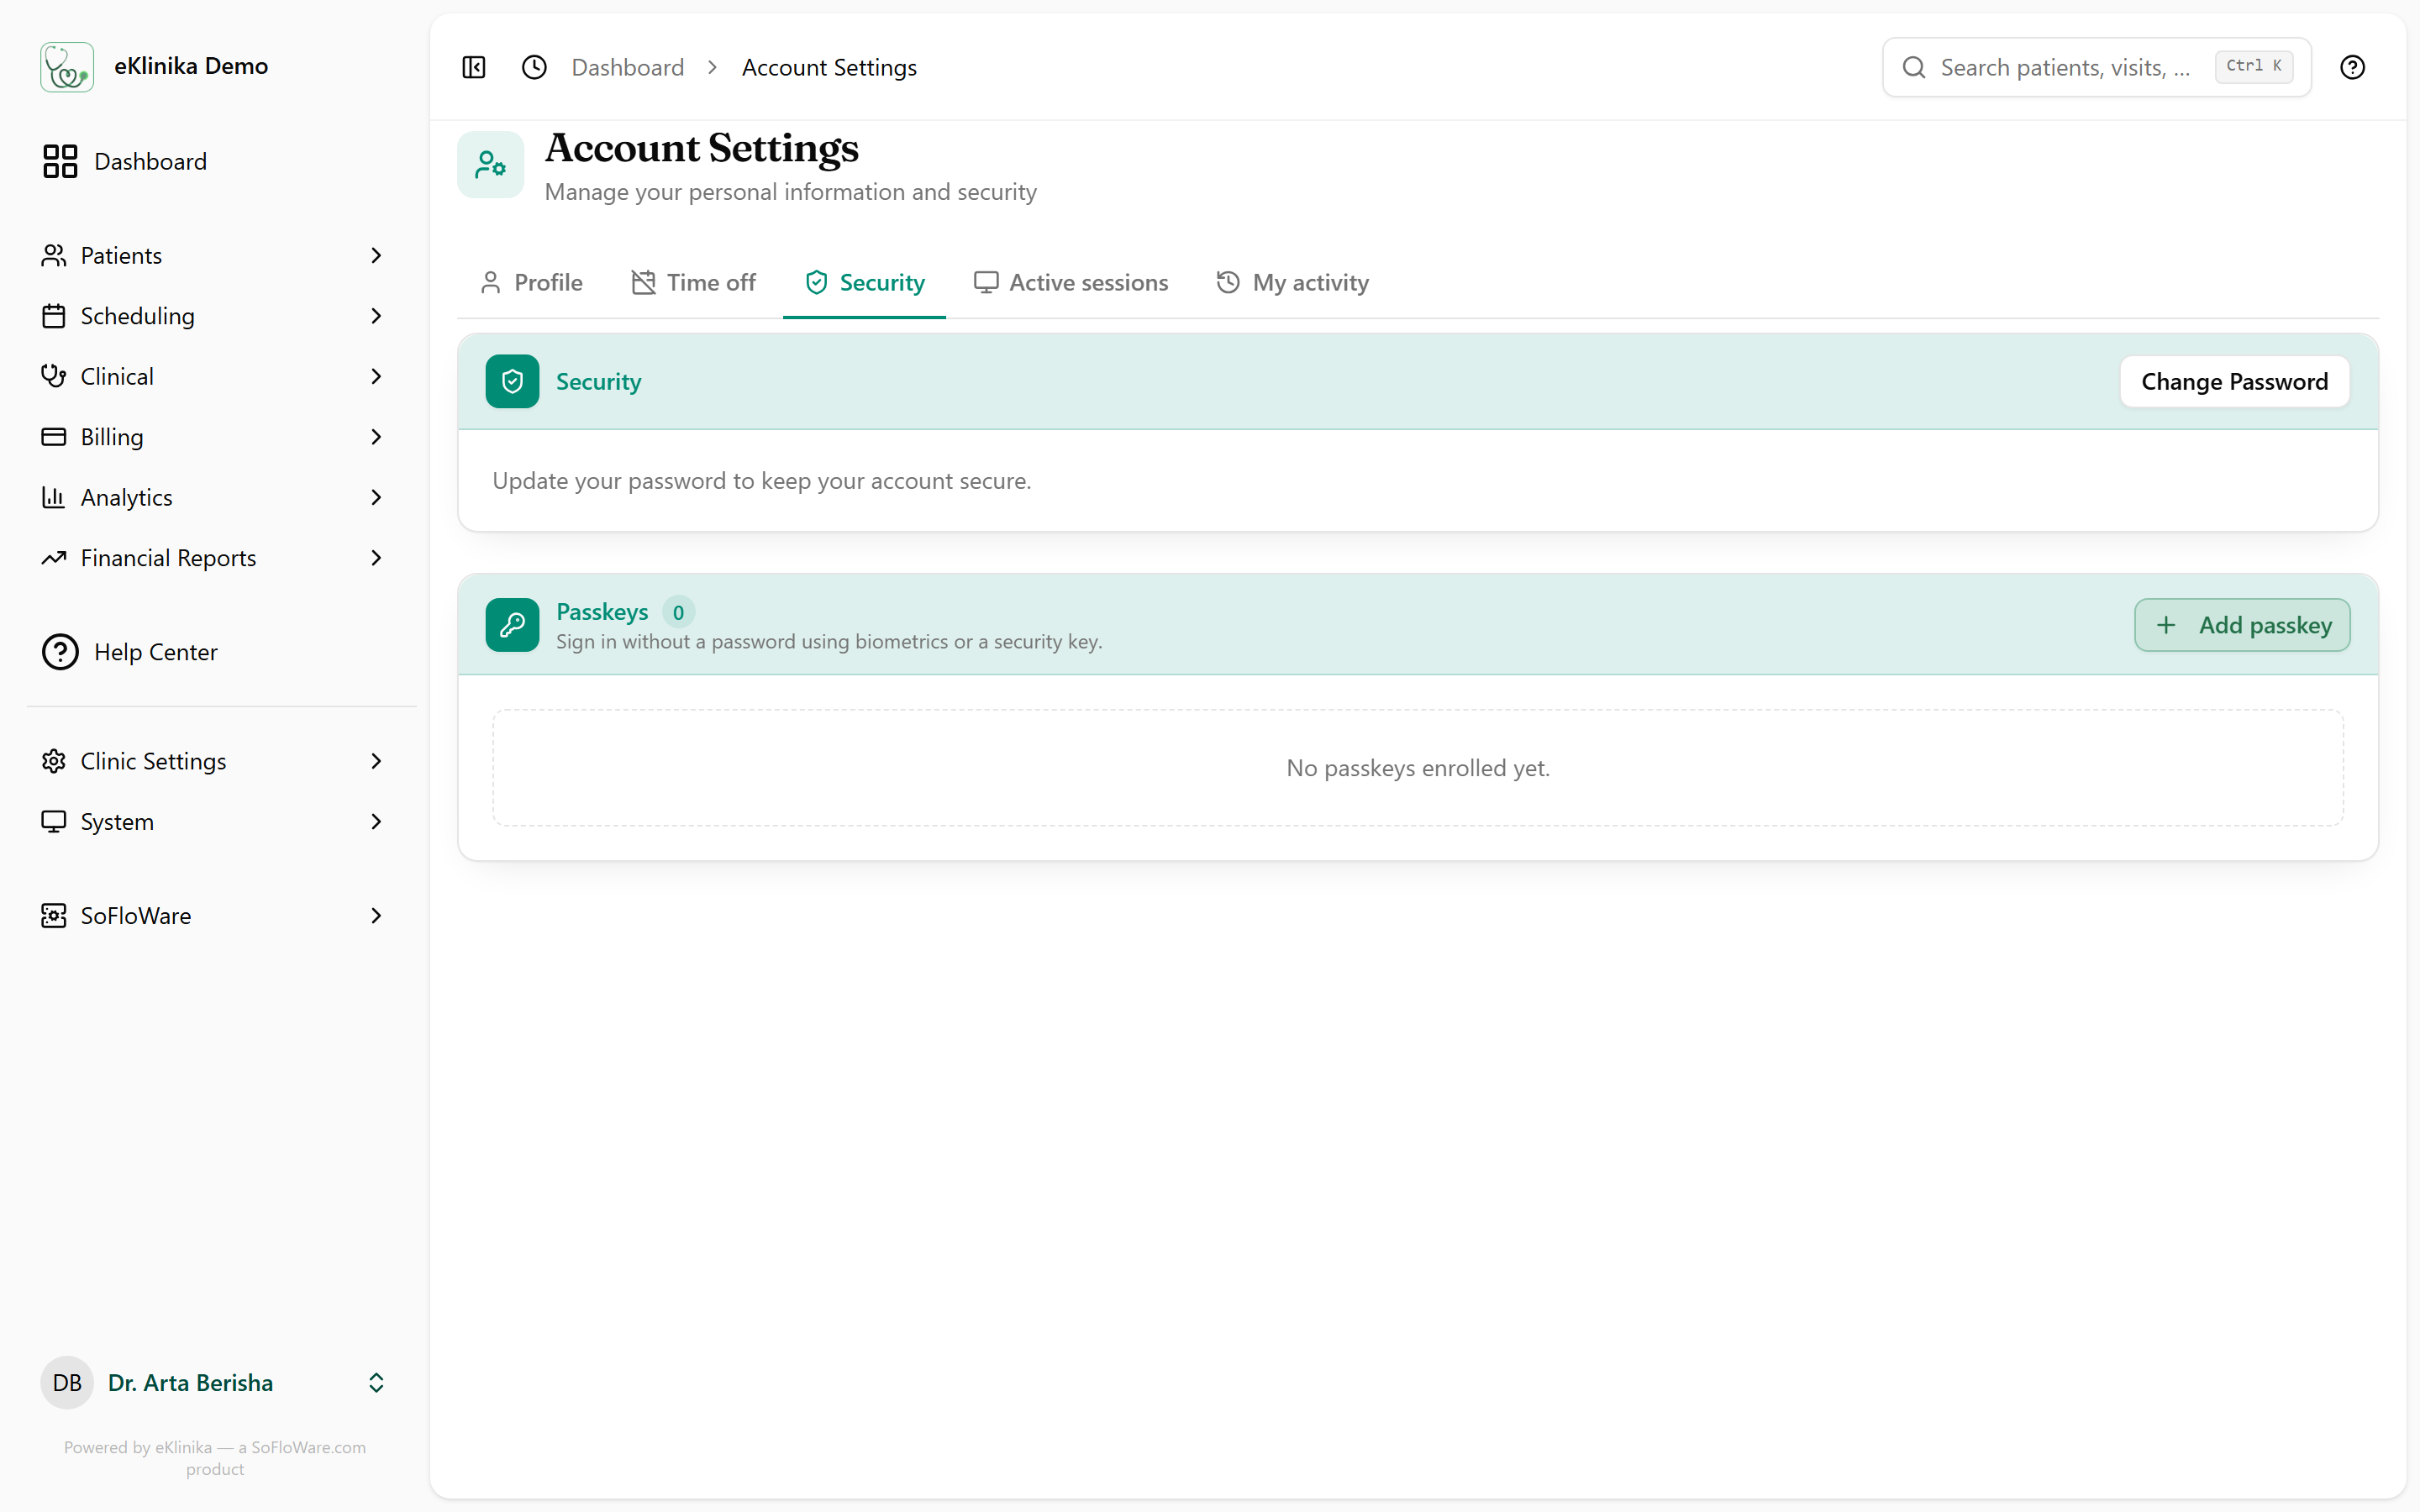
Task: Expand the Clinic Settings chevron
Action: 376,761
